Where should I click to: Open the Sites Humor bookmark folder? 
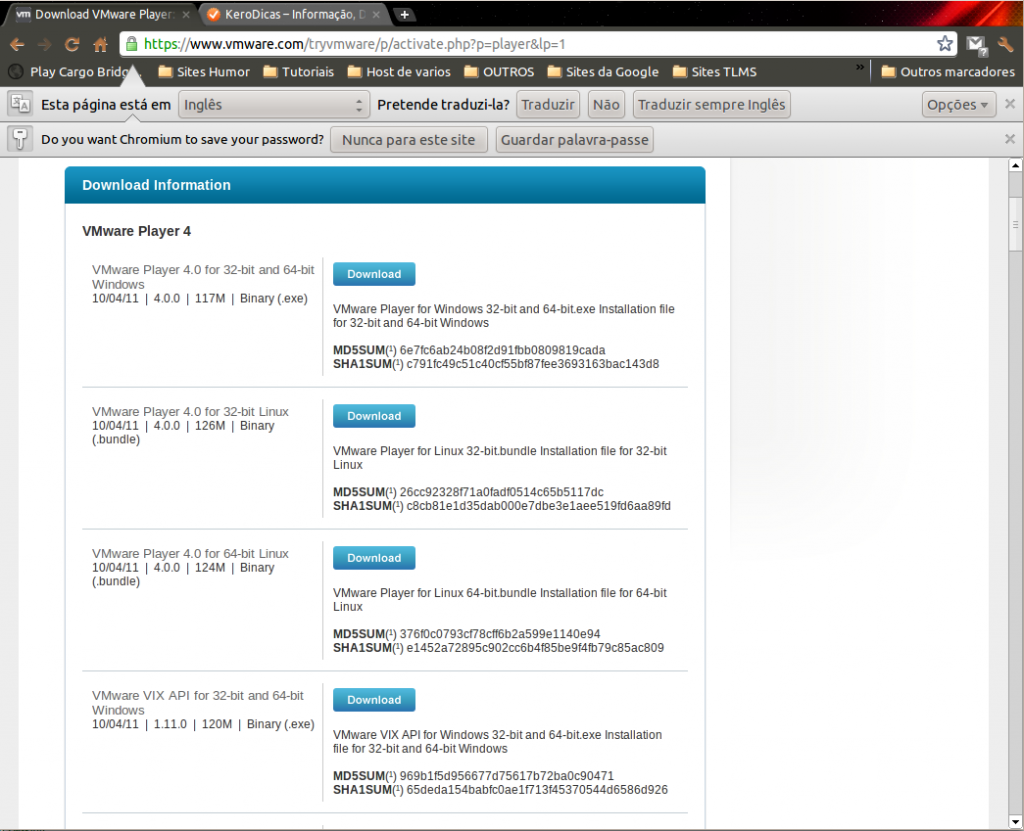point(204,72)
